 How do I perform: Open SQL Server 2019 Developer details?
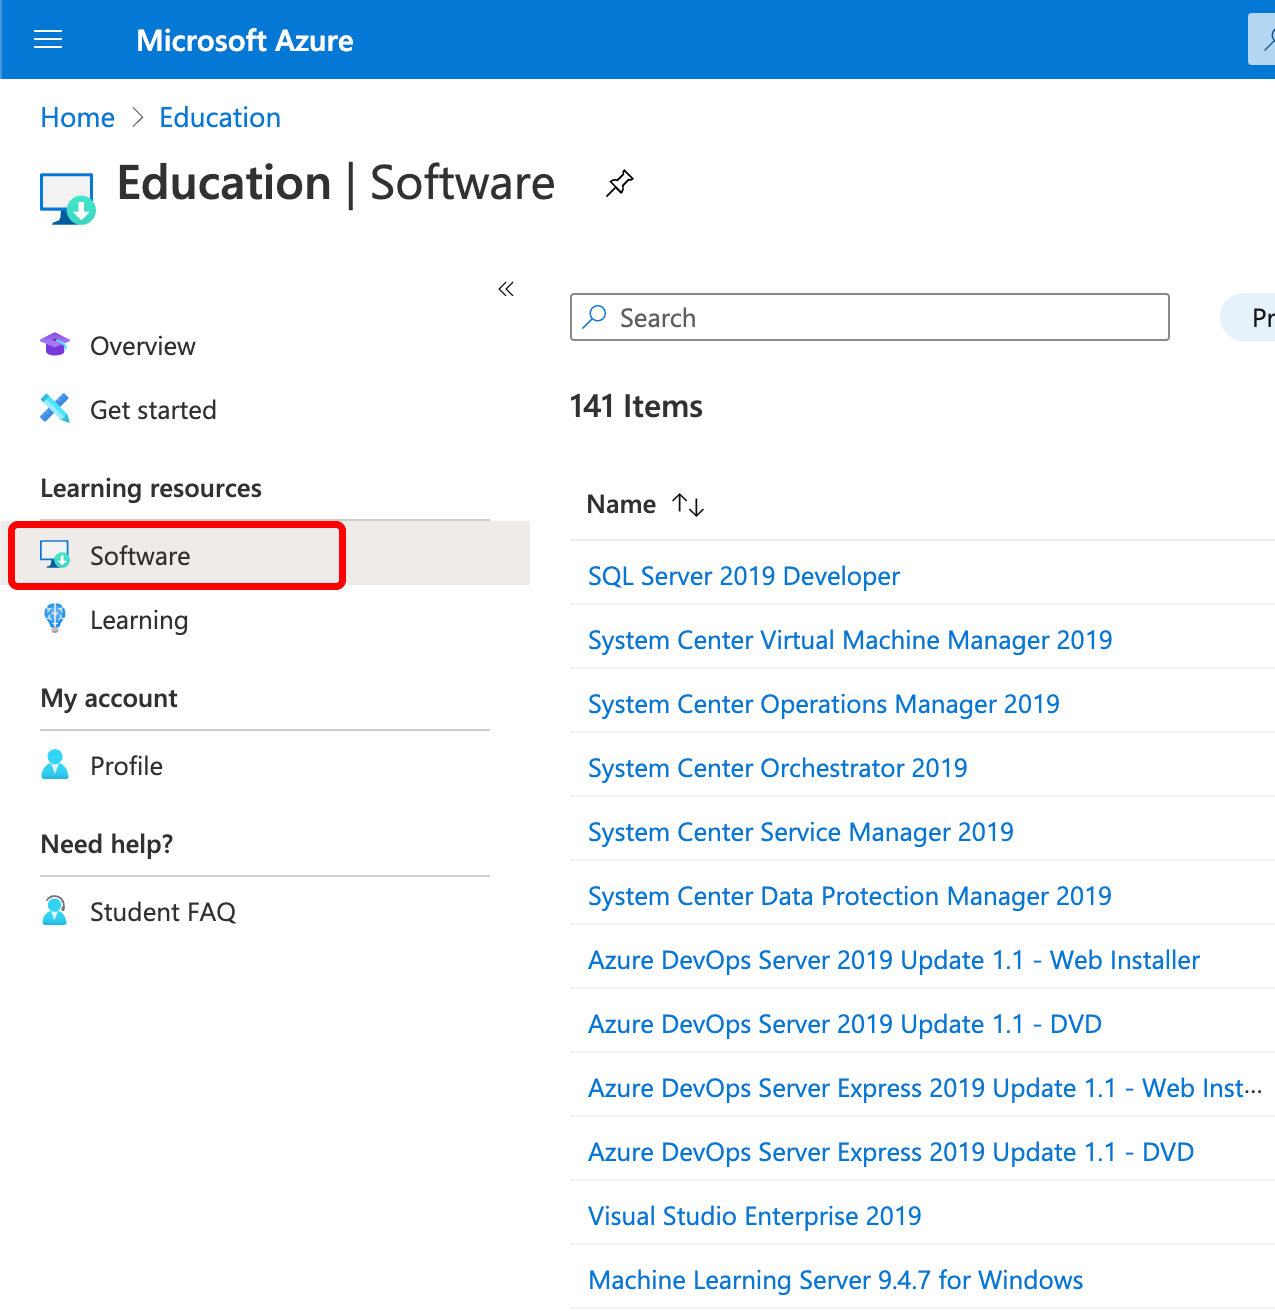(x=743, y=576)
